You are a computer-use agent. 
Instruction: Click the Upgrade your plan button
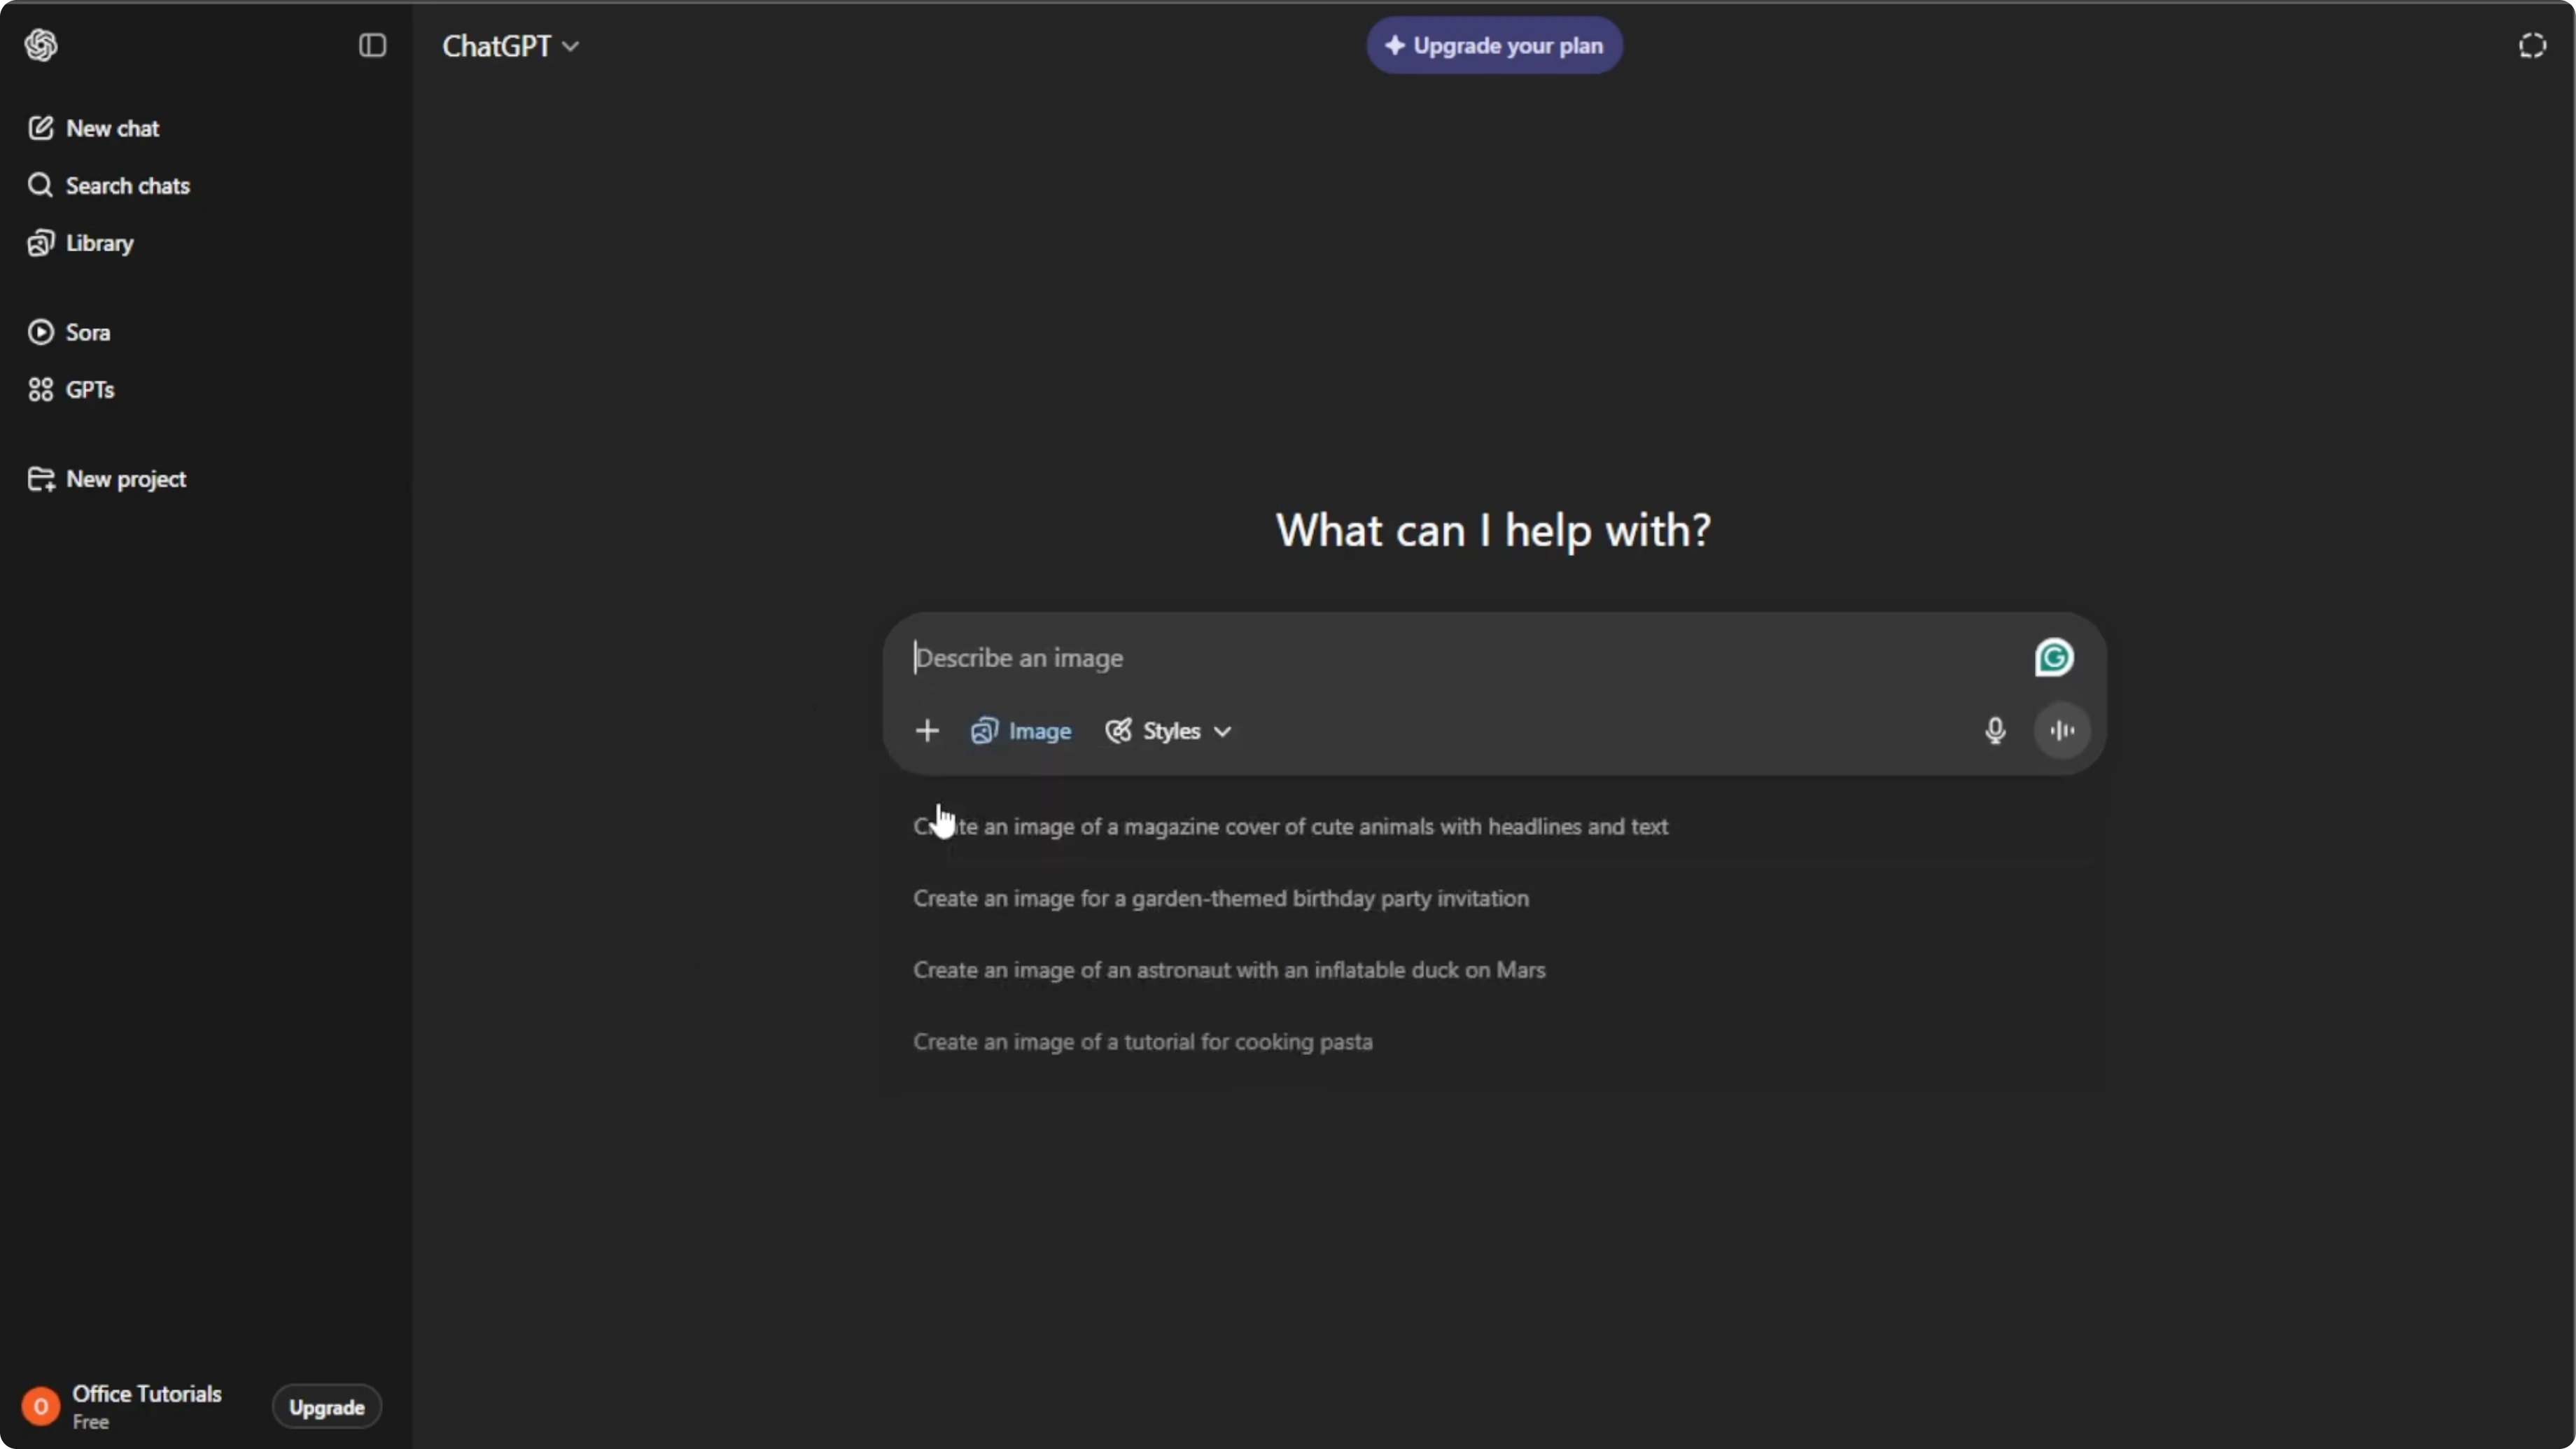click(x=1494, y=45)
